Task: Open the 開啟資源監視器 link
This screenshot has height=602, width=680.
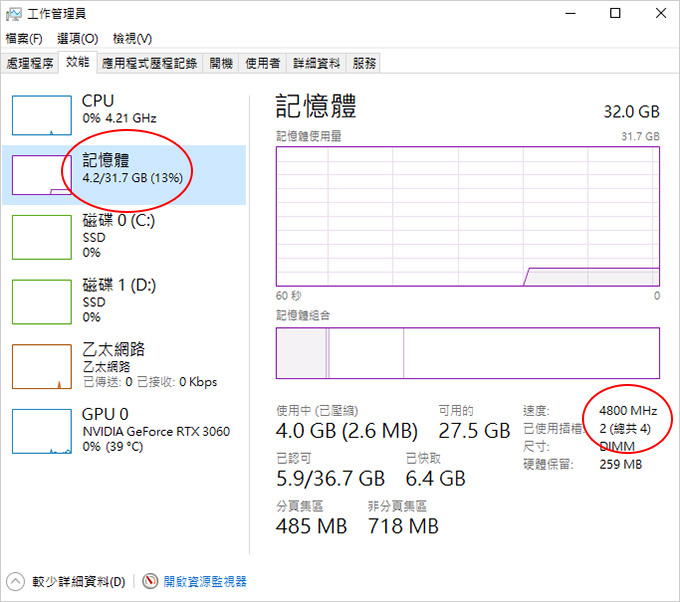Action: tap(205, 582)
